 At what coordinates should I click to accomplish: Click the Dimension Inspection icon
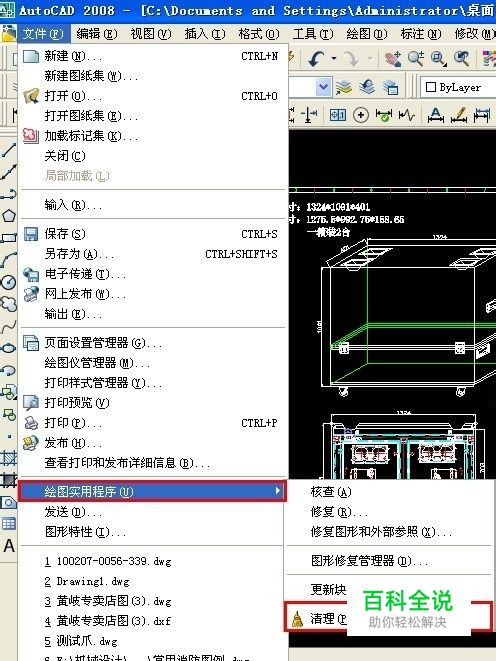click(383, 115)
